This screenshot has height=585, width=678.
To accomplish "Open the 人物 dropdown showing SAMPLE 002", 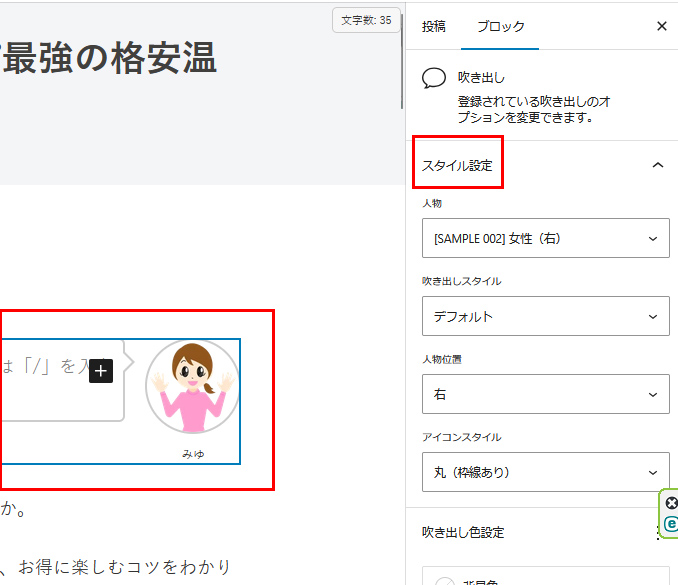I will click(545, 239).
